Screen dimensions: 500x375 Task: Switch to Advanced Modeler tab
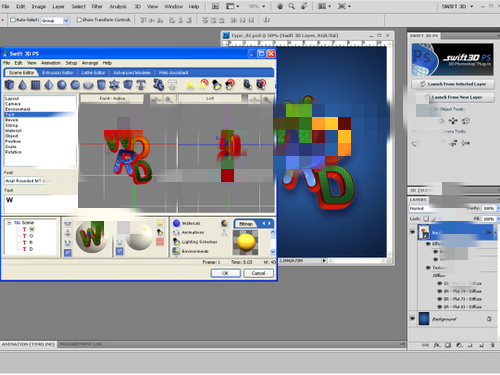[x=132, y=73]
